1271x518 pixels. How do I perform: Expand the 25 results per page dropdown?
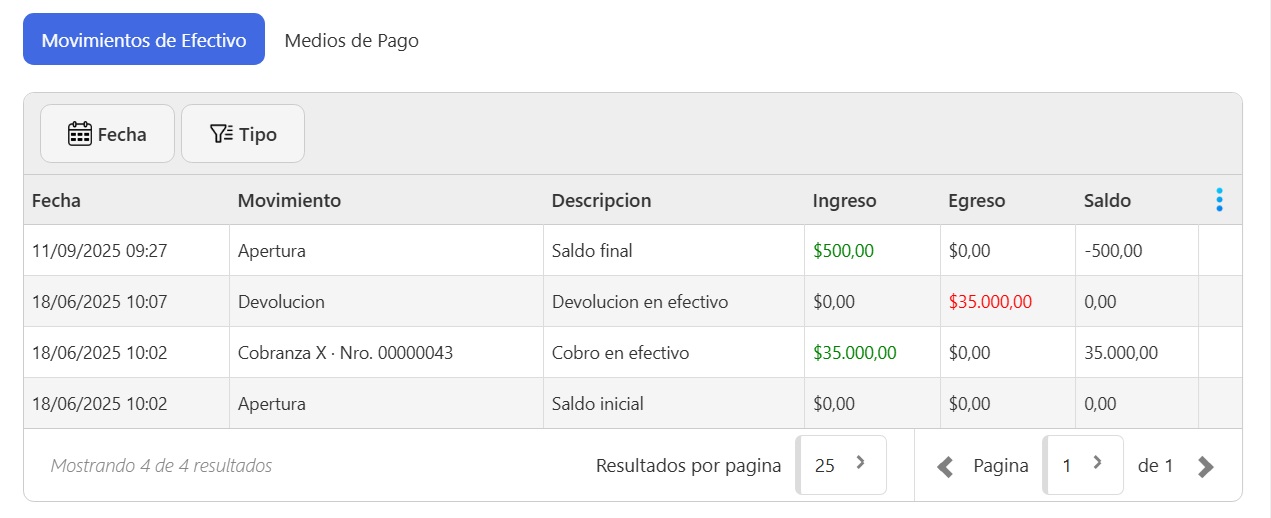[x=841, y=465]
